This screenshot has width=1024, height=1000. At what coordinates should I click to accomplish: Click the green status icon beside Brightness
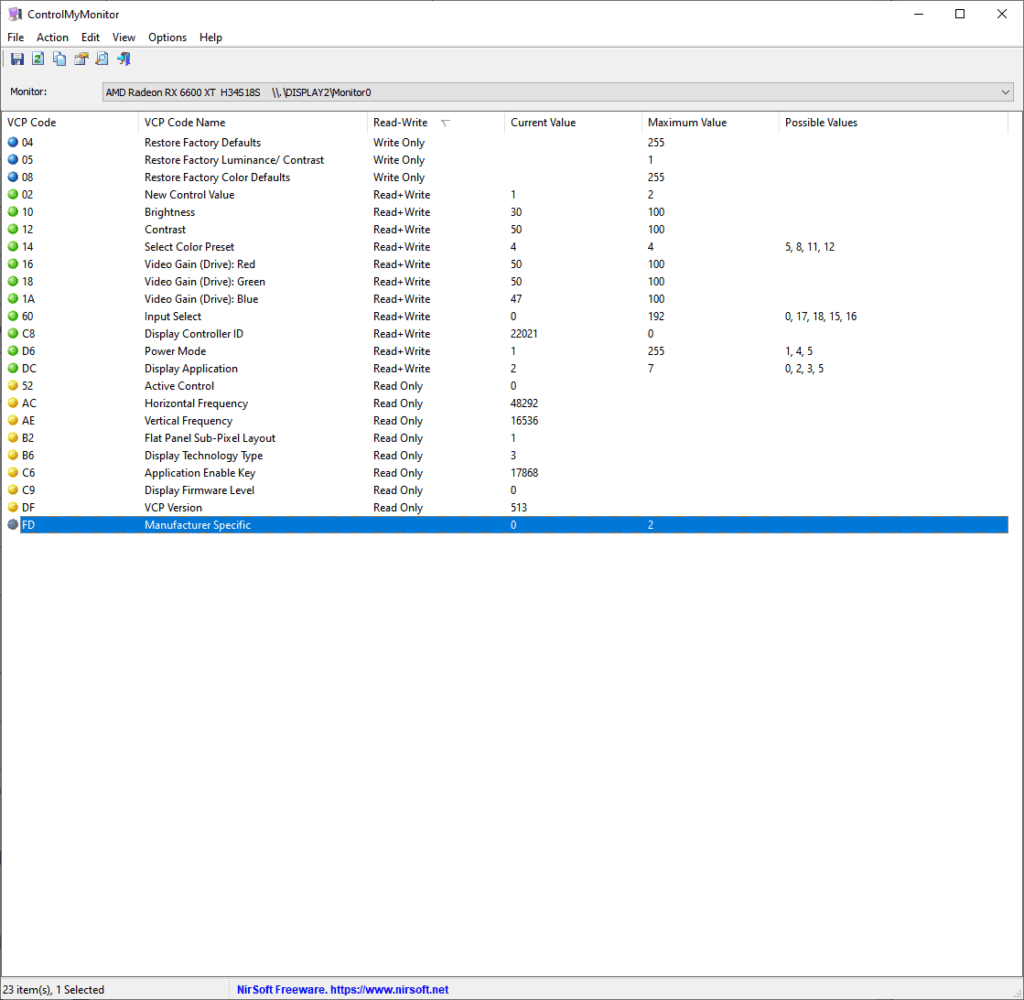tap(11, 212)
